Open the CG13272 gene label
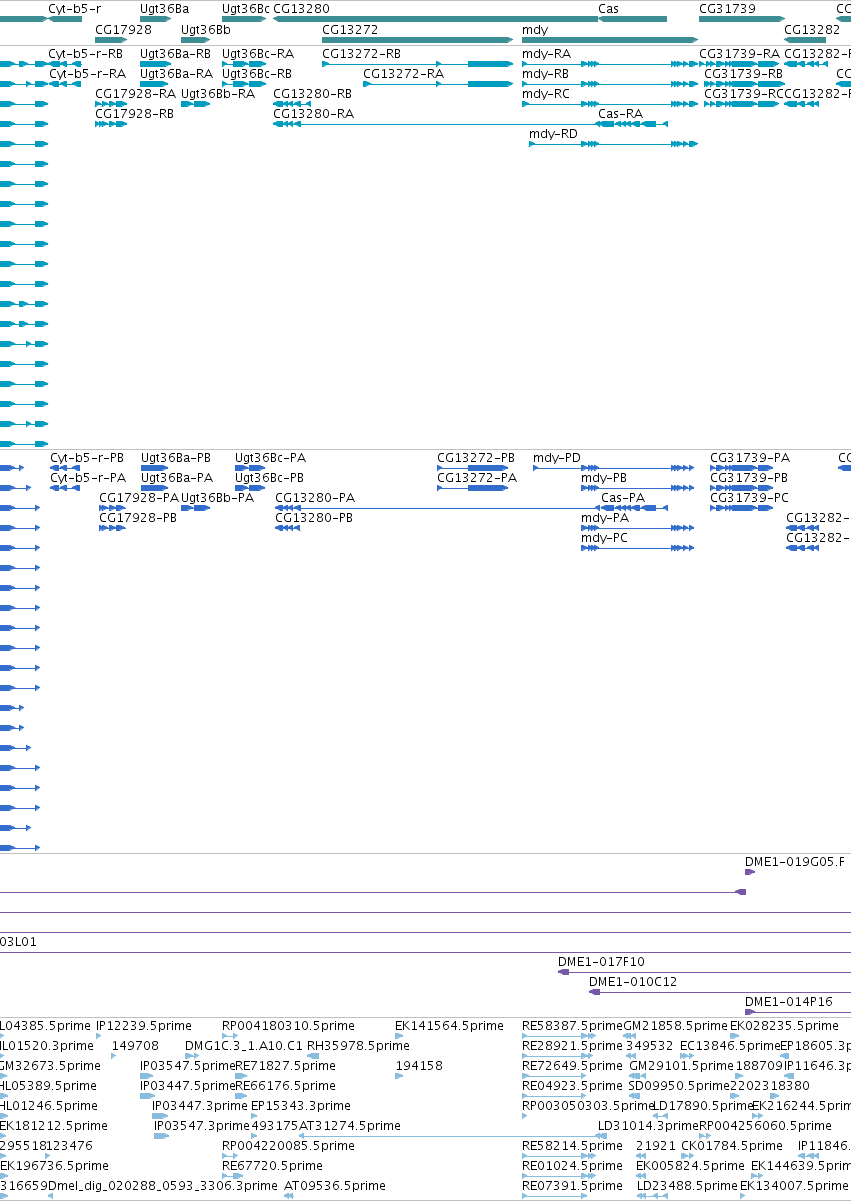 click(x=350, y=29)
